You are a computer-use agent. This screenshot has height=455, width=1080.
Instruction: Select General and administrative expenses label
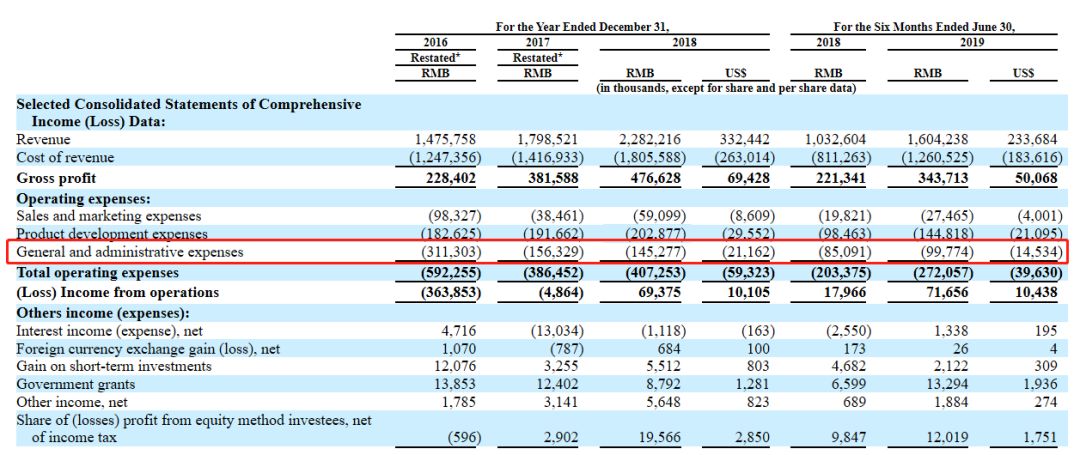pyautogui.click(x=129, y=252)
